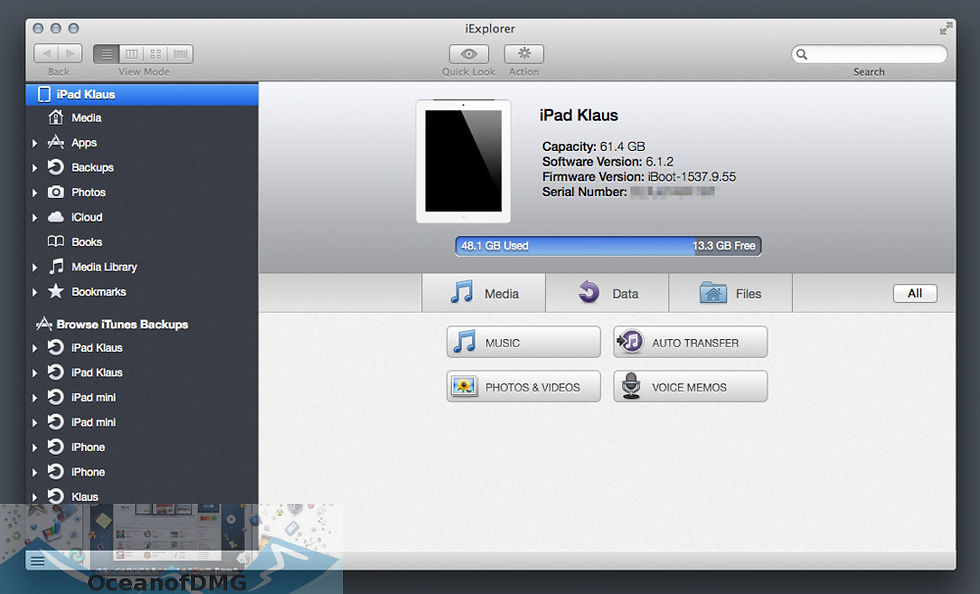Open the MUSIC button
Viewport: 980px width, 594px height.
(523, 342)
